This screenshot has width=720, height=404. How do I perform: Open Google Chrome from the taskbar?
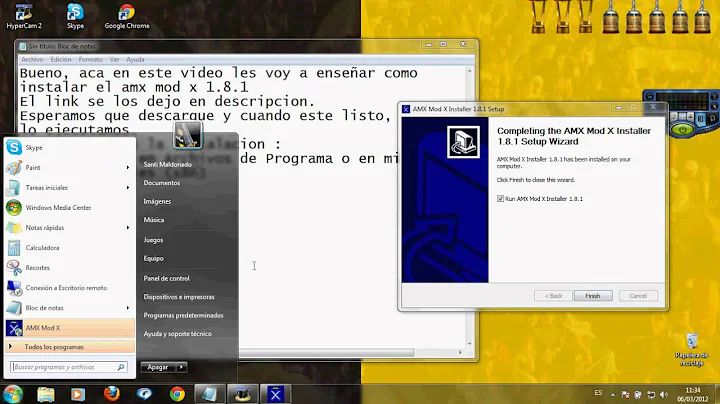177,394
